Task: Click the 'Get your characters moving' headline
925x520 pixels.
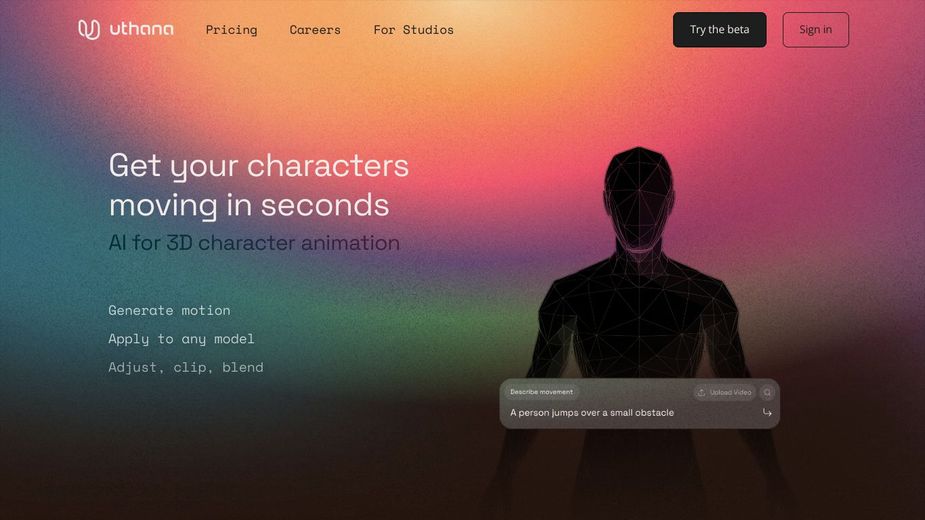Action: (x=258, y=185)
